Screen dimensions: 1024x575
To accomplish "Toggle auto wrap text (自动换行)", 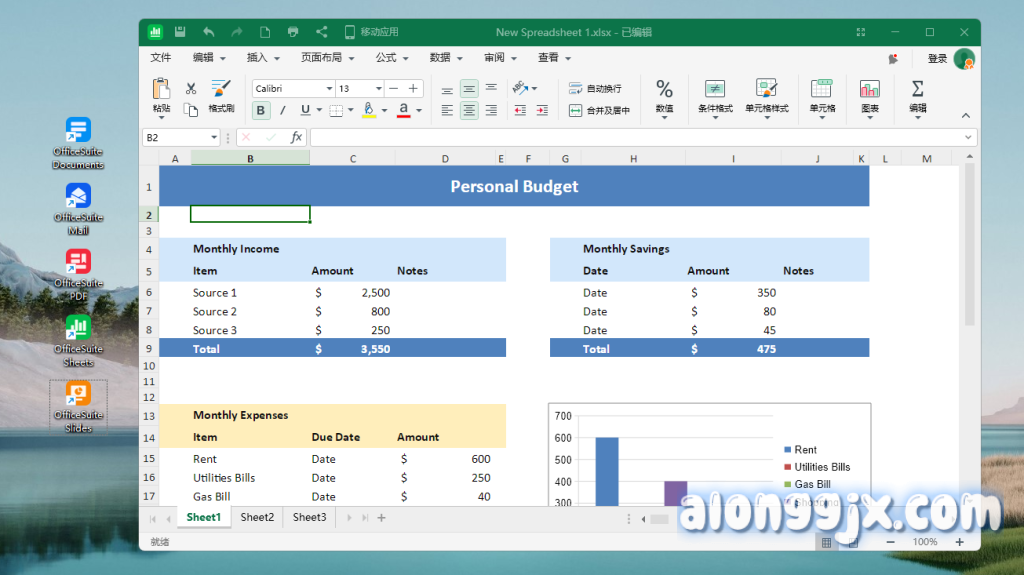I will [596, 89].
